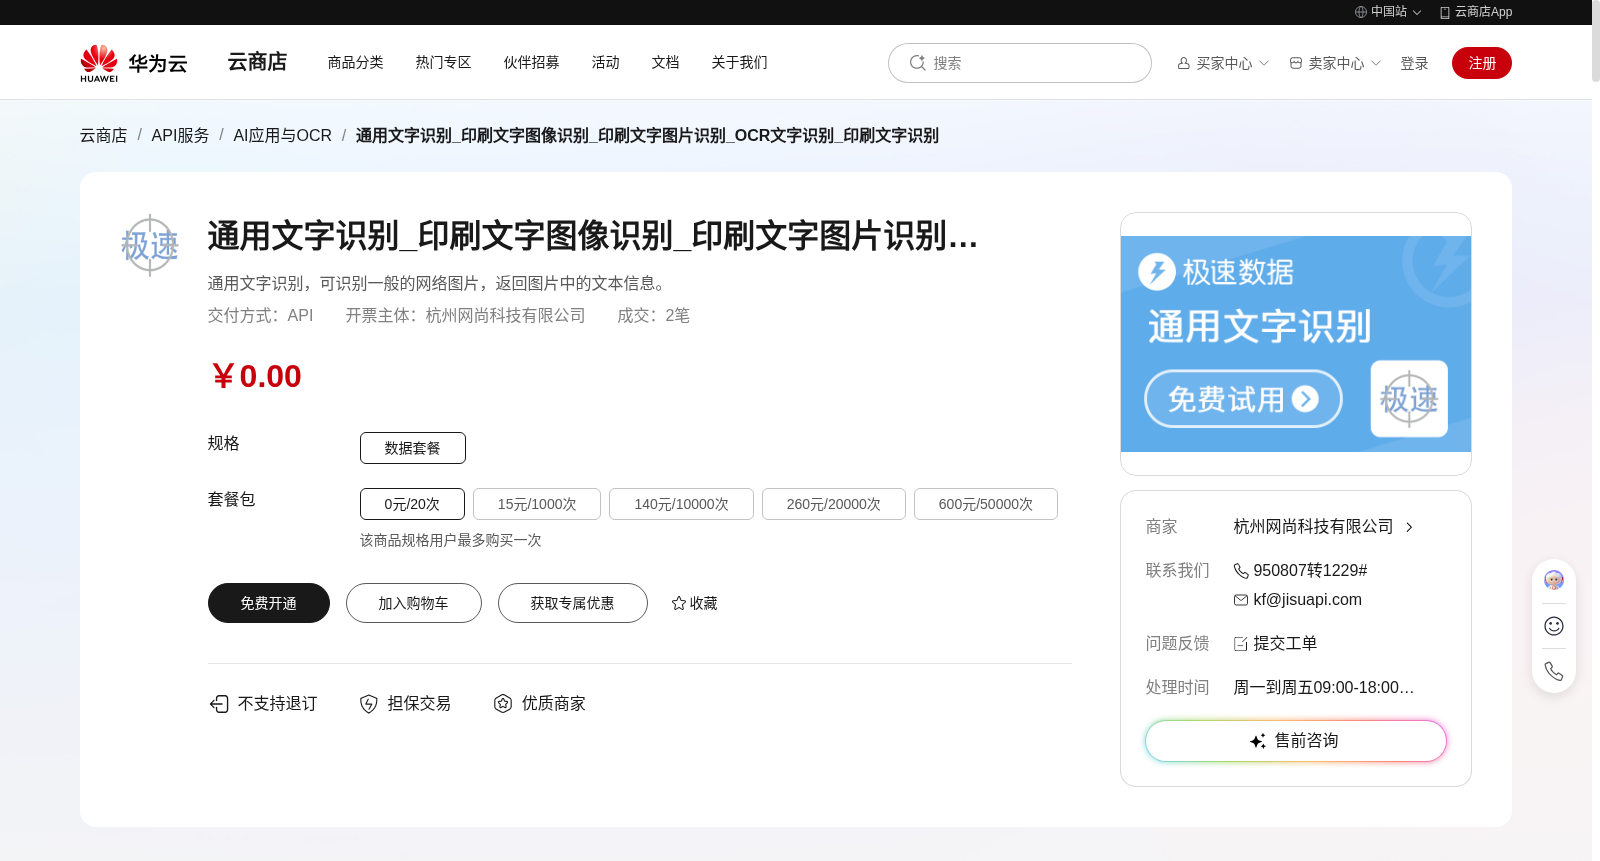Click the 担保交易 shield icon
This screenshot has height=861, width=1600.
pyautogui.click(x=369, y=704)
